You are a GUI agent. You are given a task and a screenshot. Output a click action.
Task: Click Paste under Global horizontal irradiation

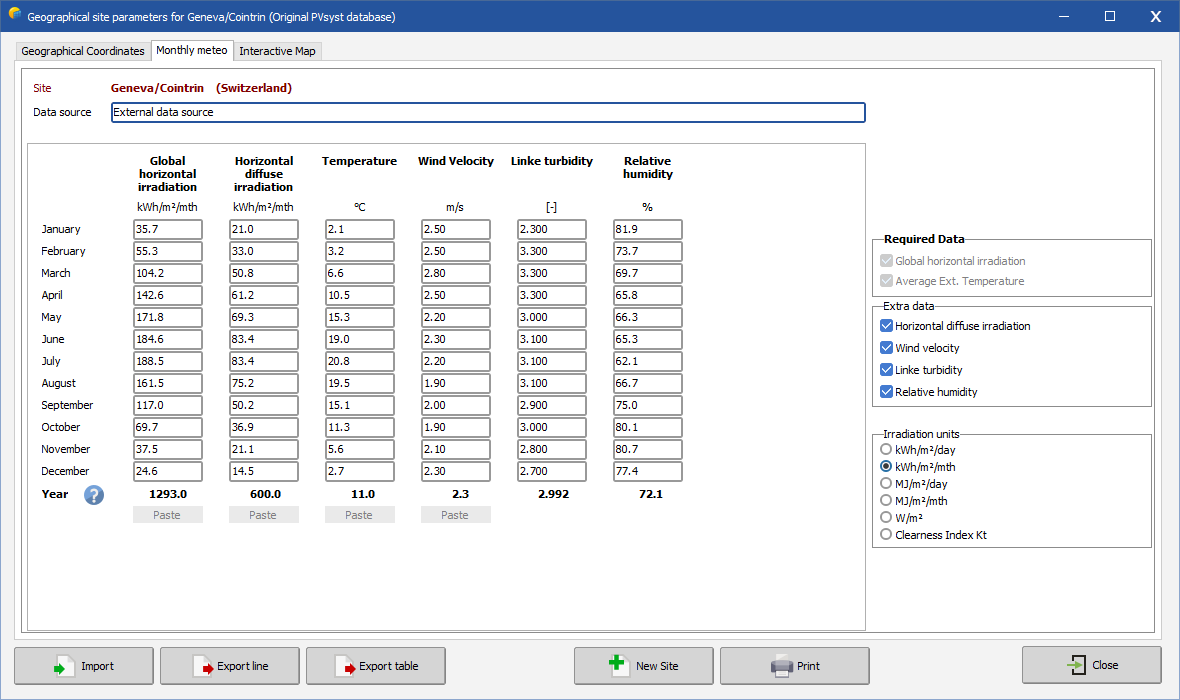[167, 515]
